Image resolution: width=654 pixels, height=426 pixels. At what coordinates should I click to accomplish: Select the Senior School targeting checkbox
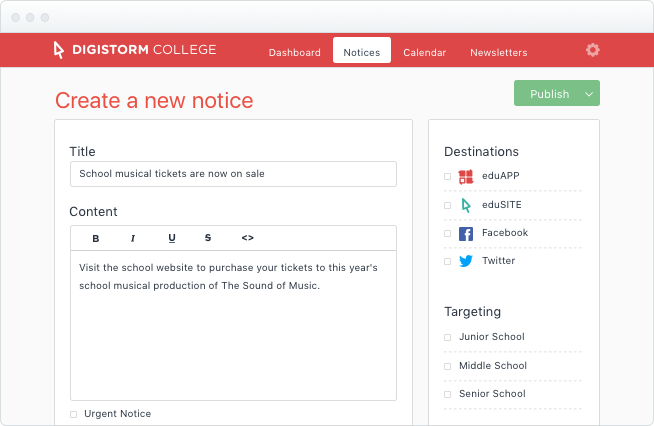(x=448, y=394)
